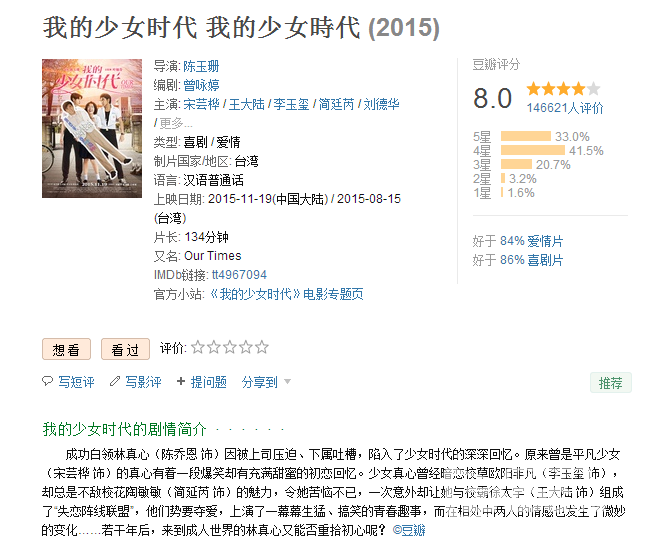Screen dimensions: 654x553
Task: Open the IMDb link tt4967094
Action: point(239,275)
